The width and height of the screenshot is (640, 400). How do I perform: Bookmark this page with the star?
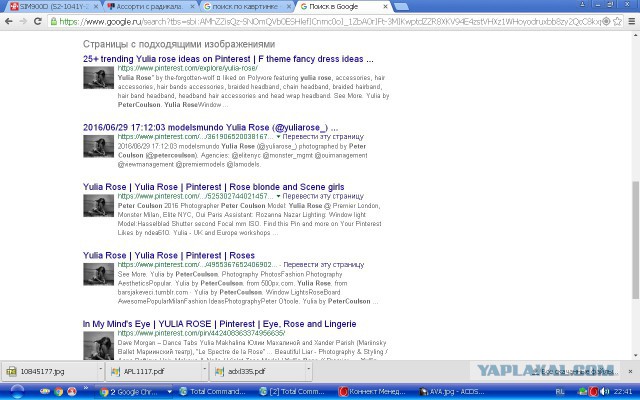[x=618, y=21]
